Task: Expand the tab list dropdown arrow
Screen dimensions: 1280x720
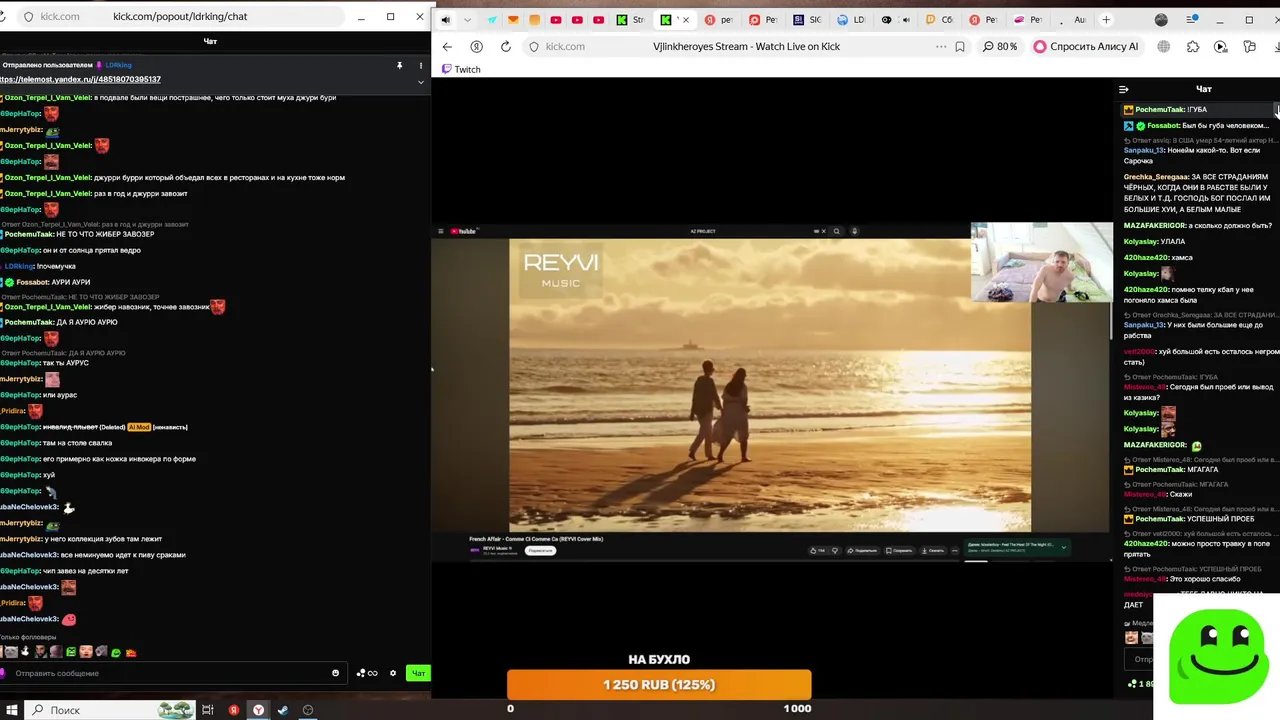Action: tap(467, 19)
